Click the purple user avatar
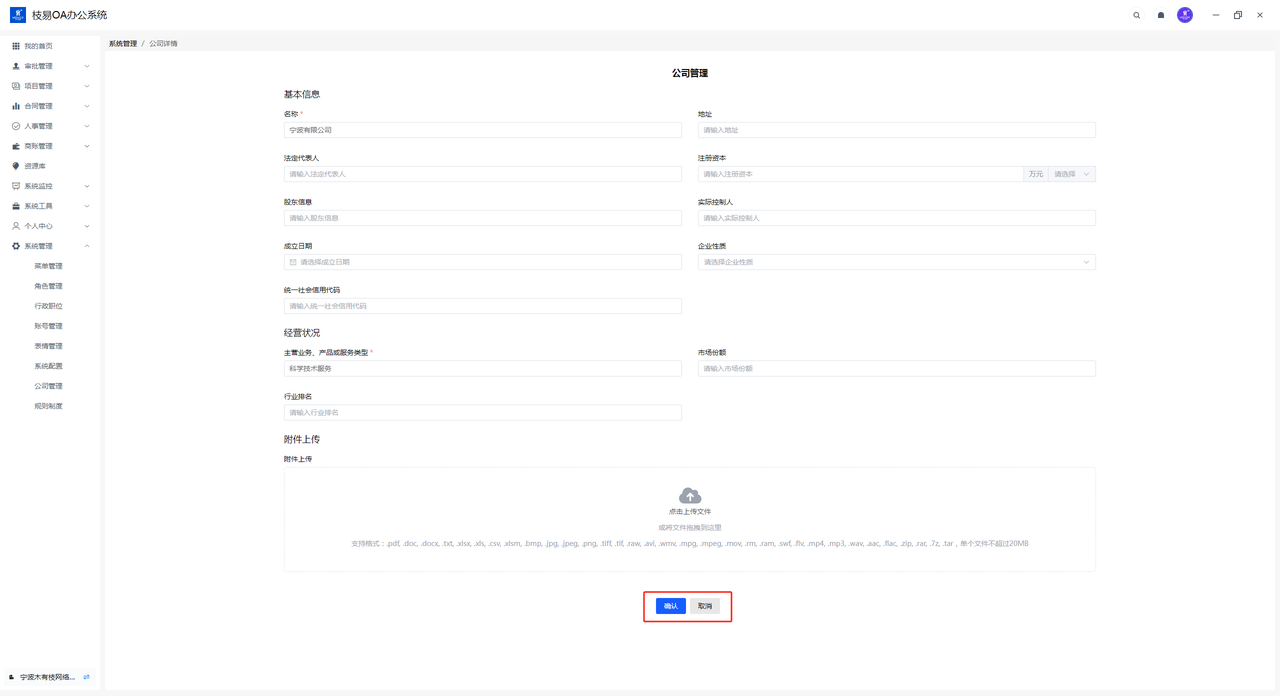1280x696 pixels. [1184, 15]
